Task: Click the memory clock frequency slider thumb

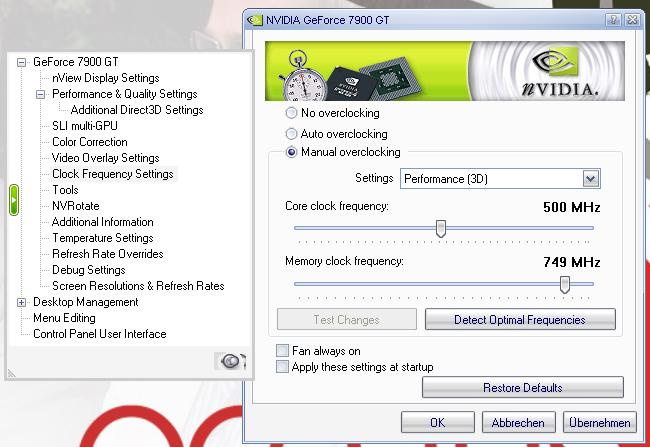Action: (565, 284)
